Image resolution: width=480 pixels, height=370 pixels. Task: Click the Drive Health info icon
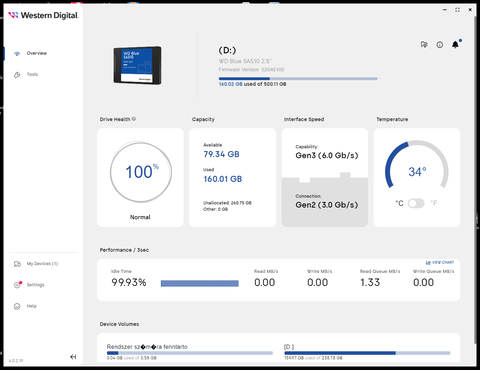coord(134,119)
